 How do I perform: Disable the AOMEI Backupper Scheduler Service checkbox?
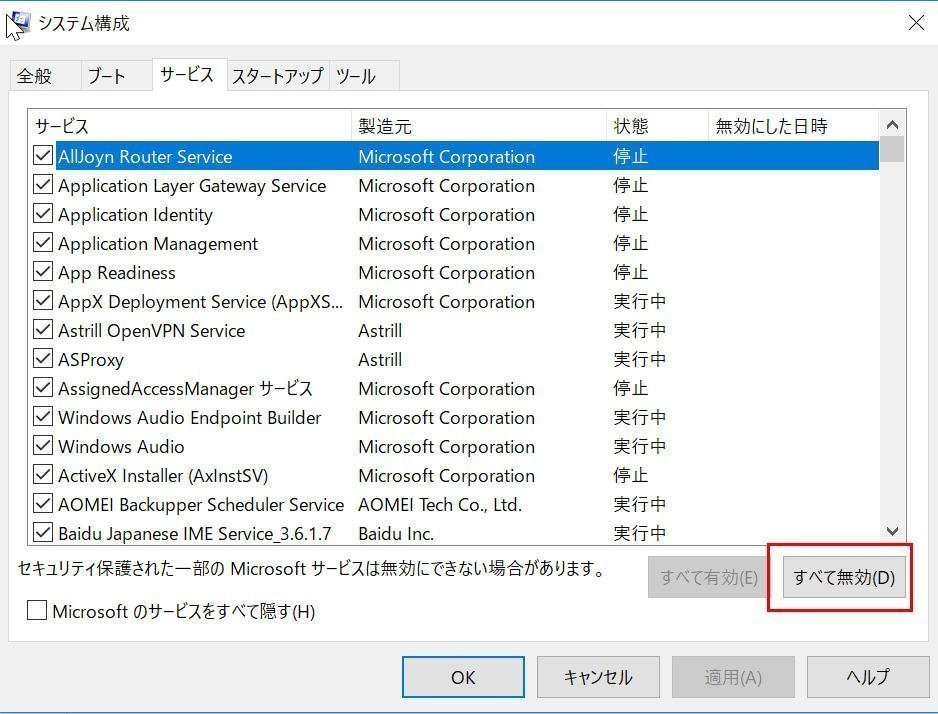(43, 504)
